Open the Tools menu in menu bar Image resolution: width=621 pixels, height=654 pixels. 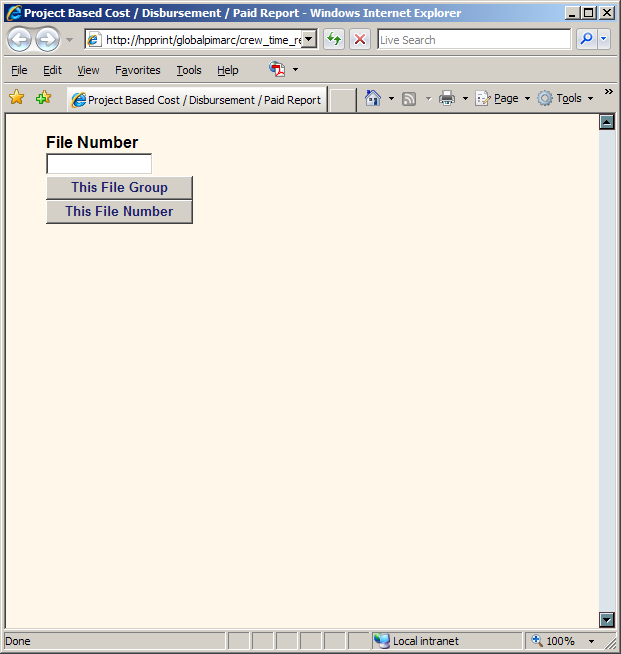(x=189, y=70)
